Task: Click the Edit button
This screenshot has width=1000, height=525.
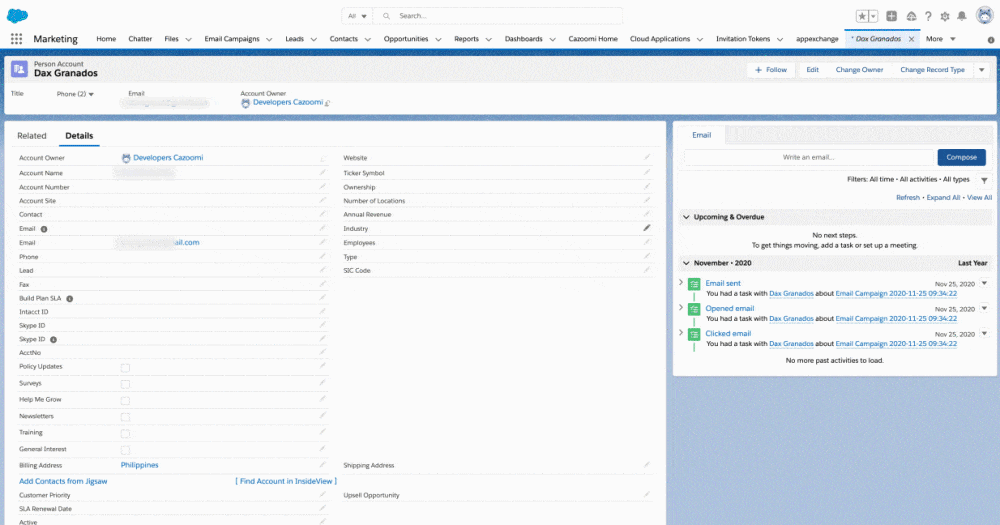Action: (812, 70)
